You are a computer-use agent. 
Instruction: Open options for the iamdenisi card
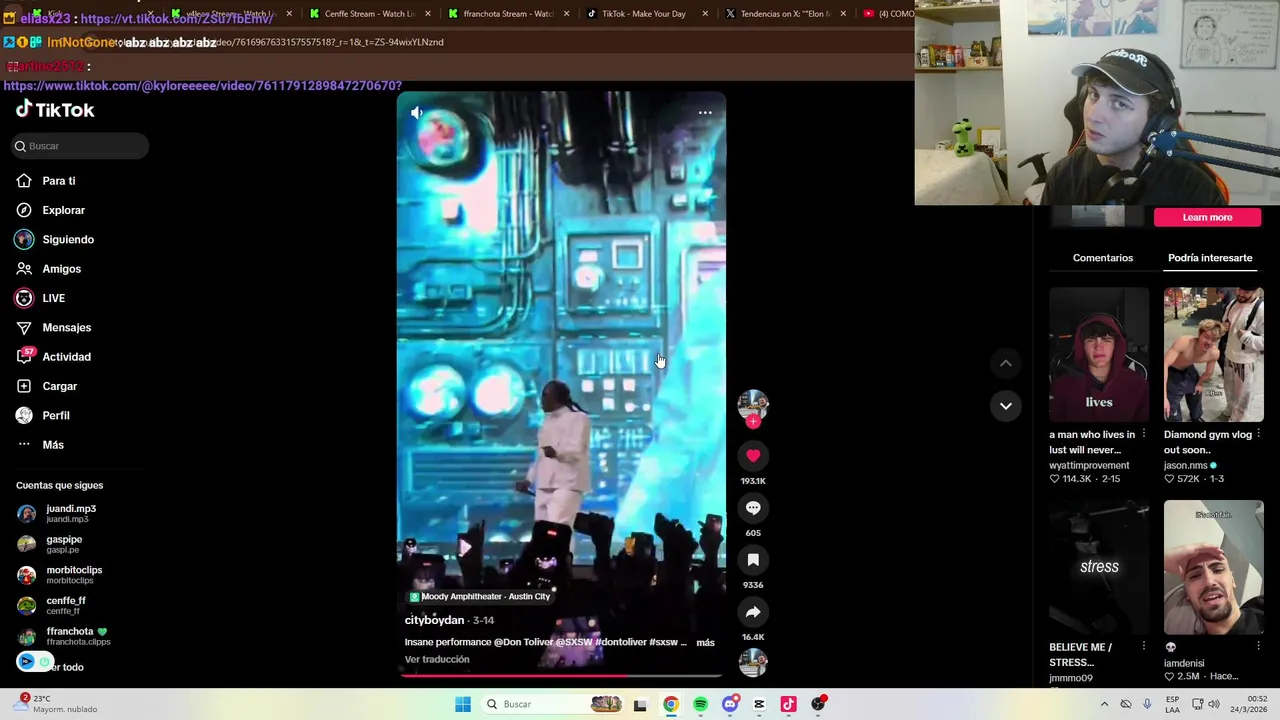tap(1258, 647)
